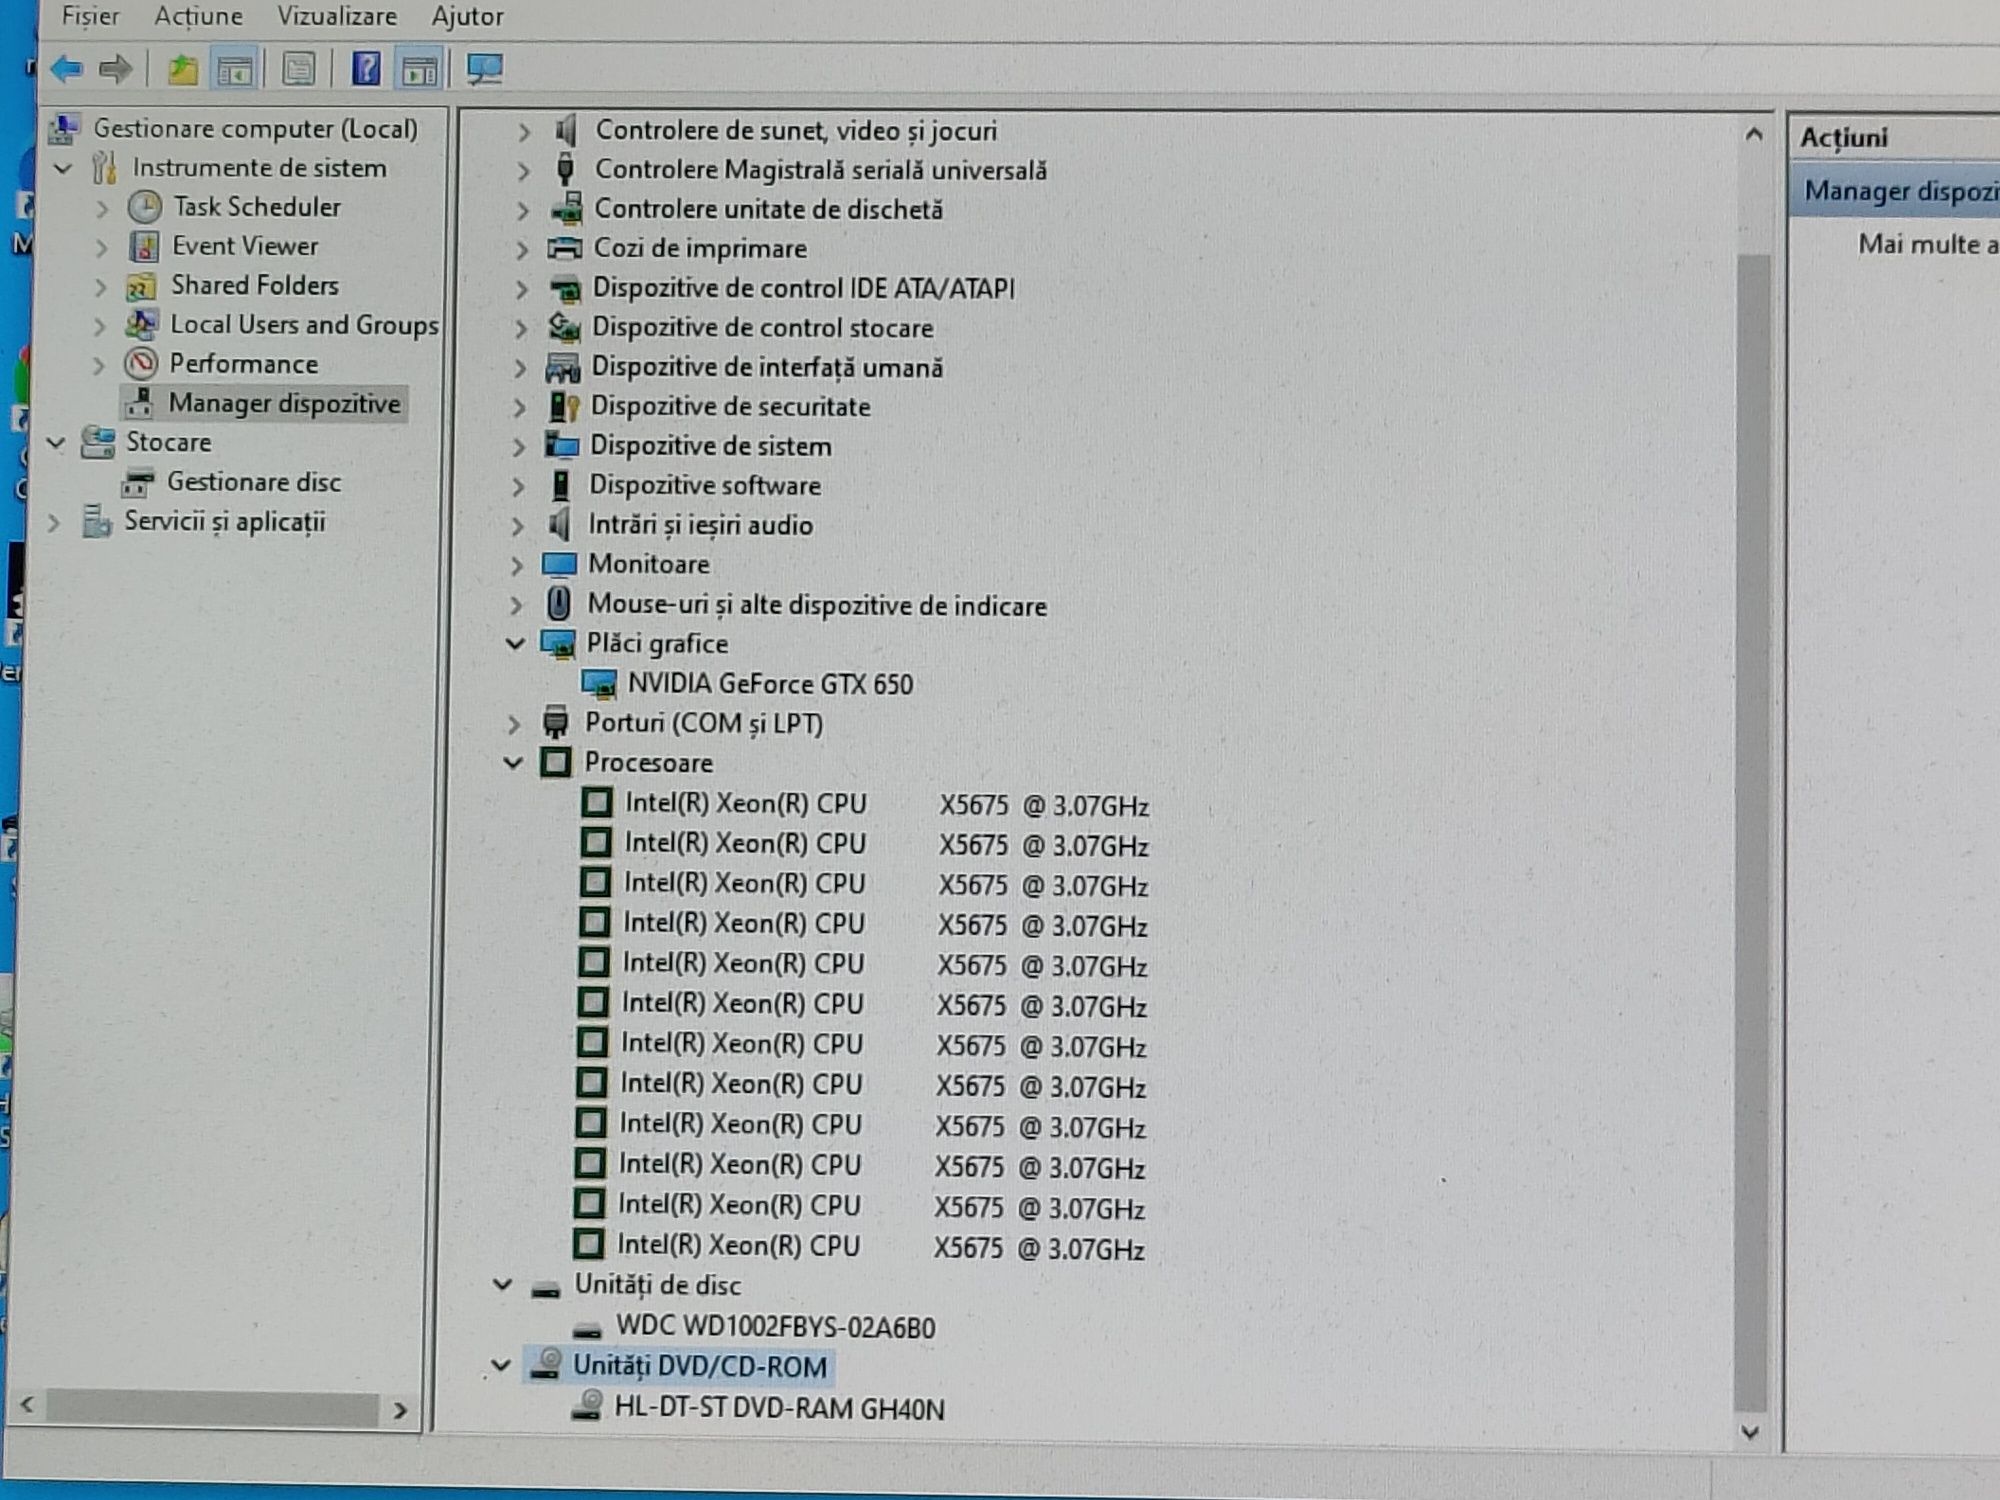Collapse the Instrumente de sistem node

click(x=63, y=168)
